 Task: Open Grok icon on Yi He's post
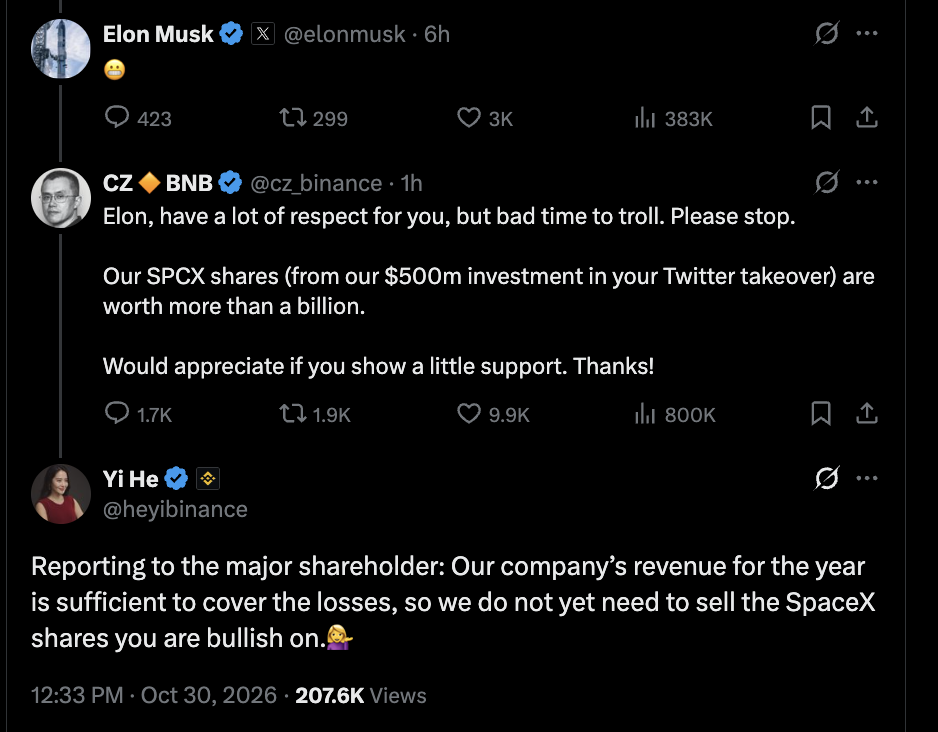click(x=827, y=478)
